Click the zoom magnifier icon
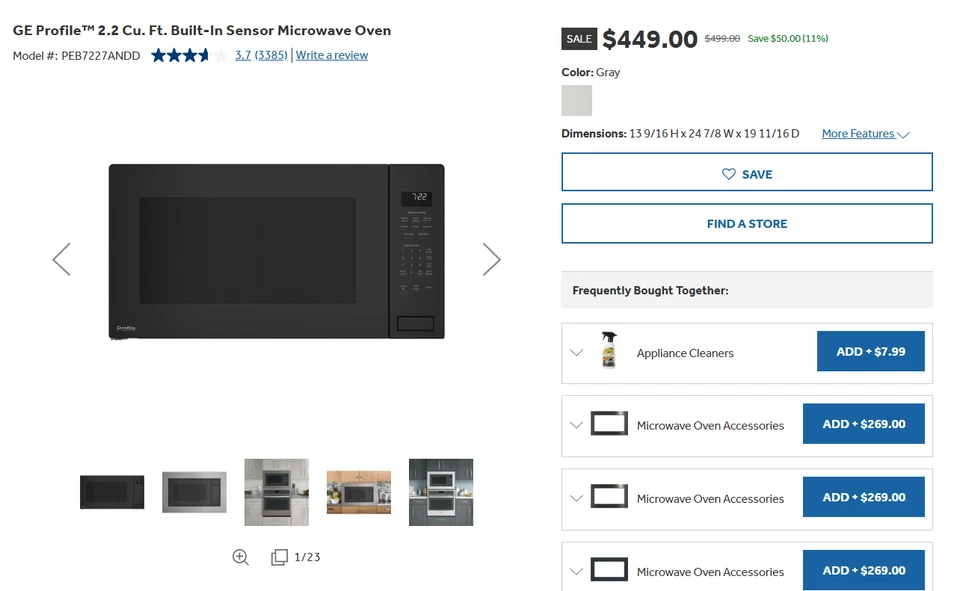Viewport: 960px width, 591px height. [240, 557]
